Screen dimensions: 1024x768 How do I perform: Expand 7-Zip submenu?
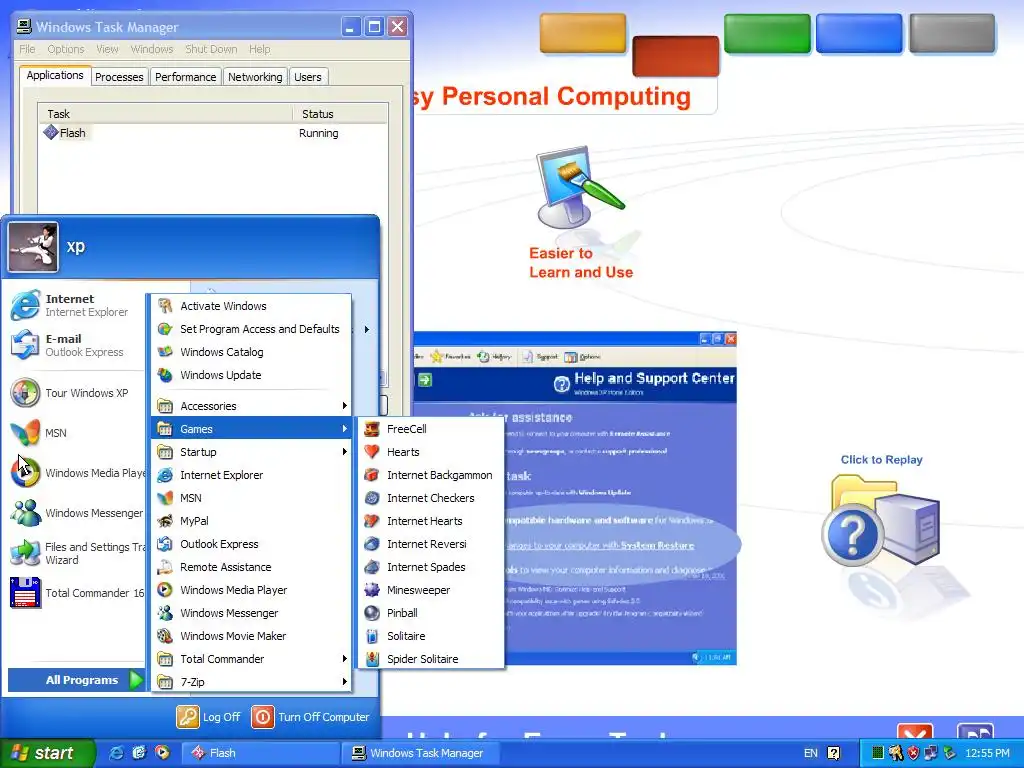[251, 682]
